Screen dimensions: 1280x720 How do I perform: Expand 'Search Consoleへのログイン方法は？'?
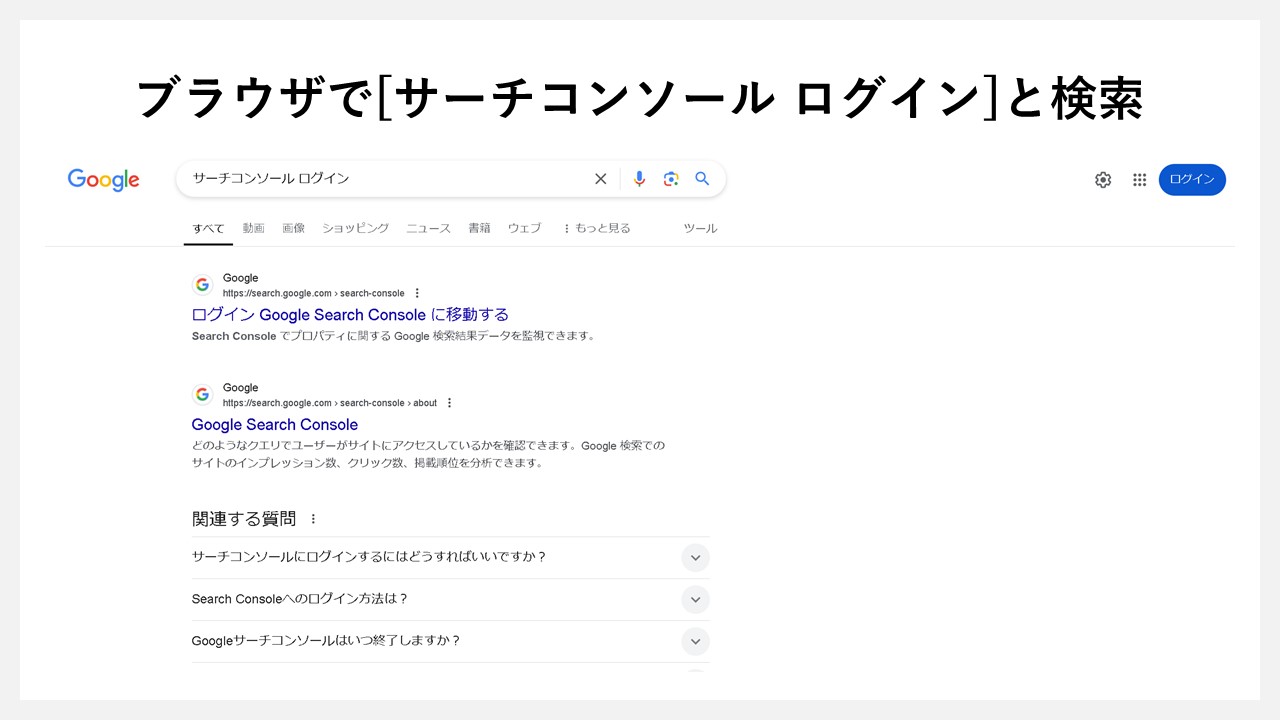(695, 599)
